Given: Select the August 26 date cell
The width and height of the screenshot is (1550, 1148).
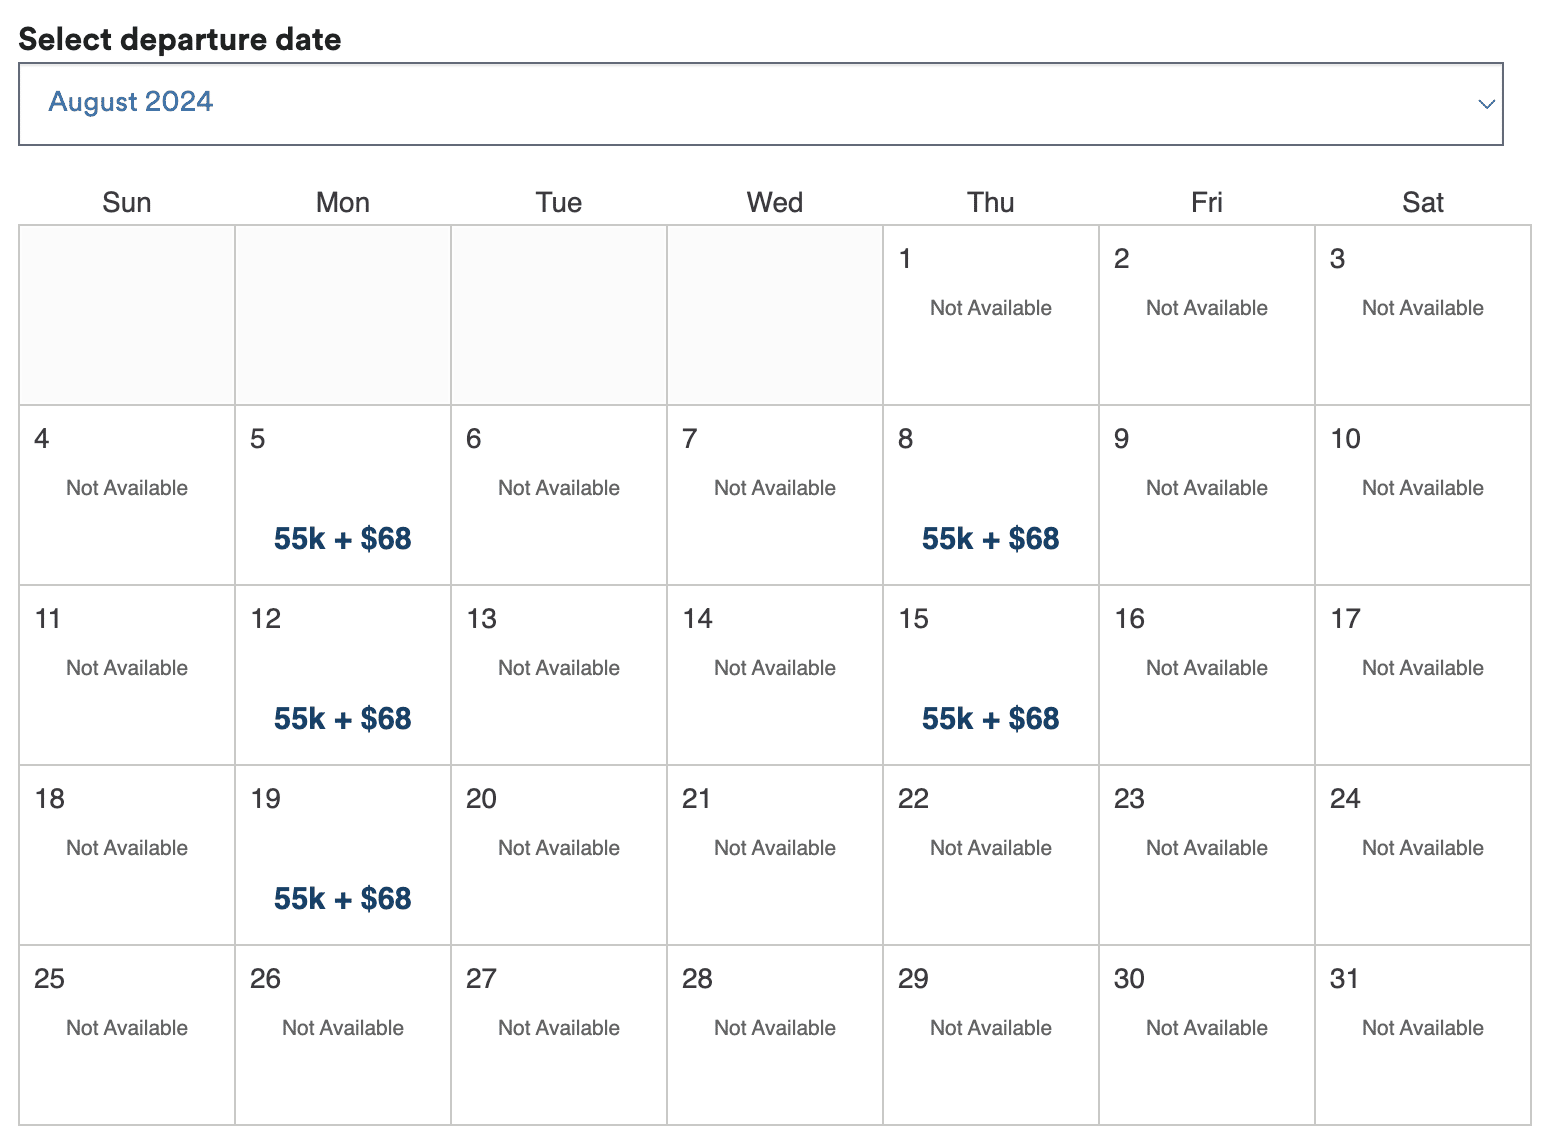Looking at the screenshot, I should 342,1035.
